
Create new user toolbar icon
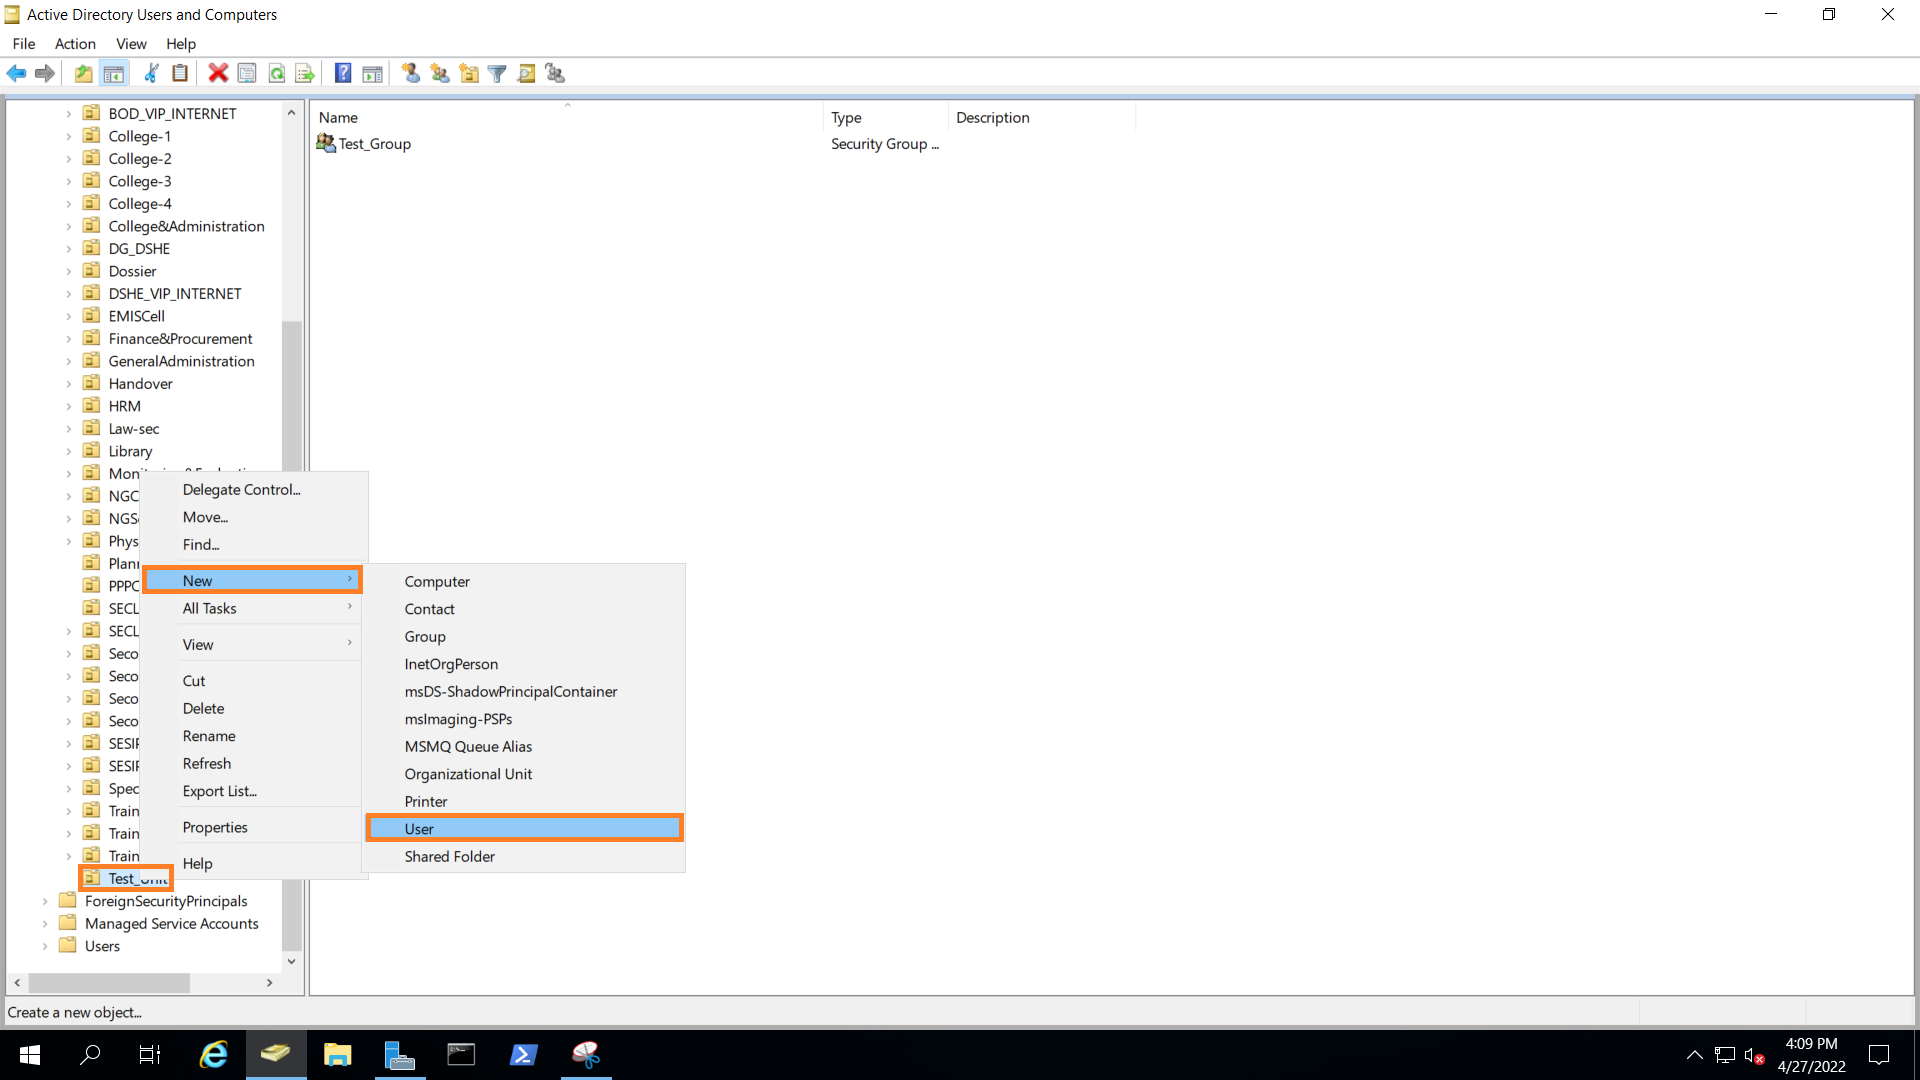point(410,73)
